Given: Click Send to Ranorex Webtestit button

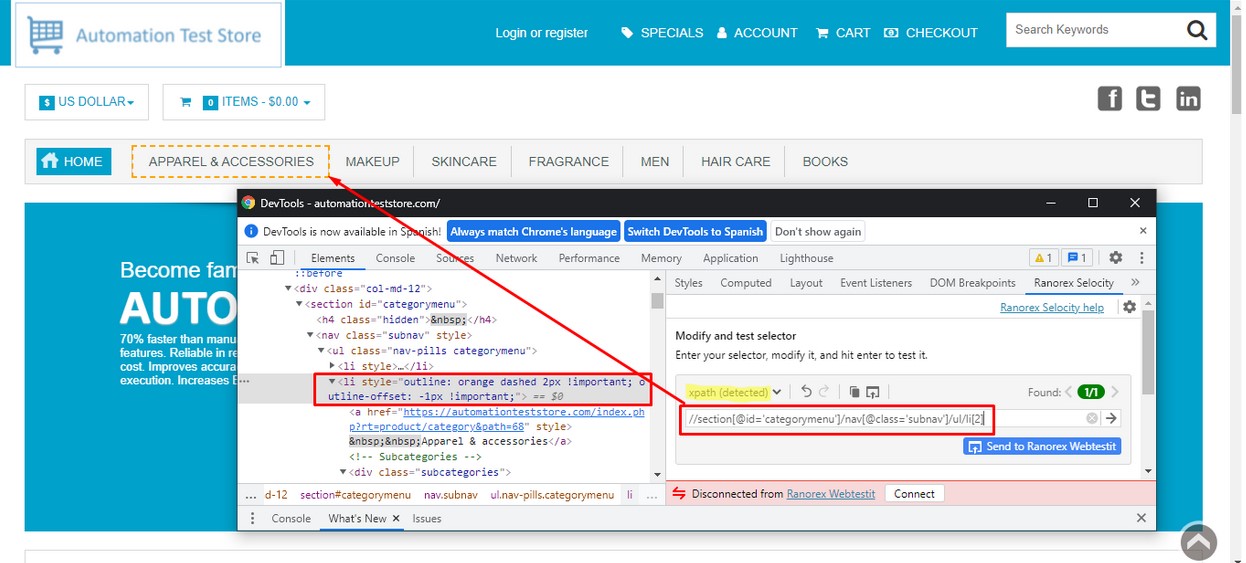Looking at the screenshot, I should [x=1041, y=446].
